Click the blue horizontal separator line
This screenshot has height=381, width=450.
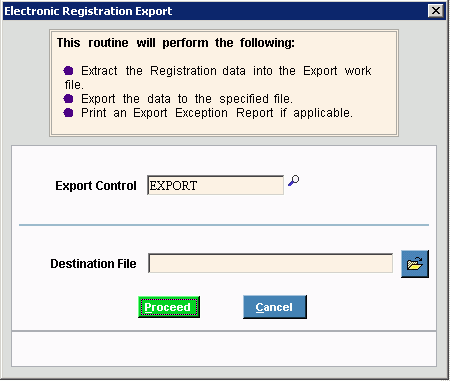224,225
